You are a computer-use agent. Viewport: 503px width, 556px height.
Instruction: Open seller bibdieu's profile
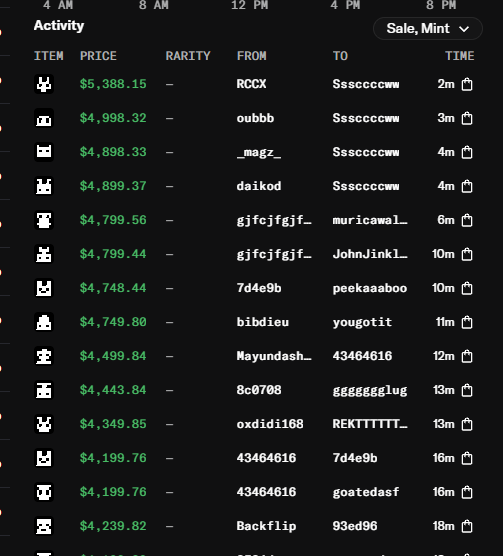coord(263,322)
